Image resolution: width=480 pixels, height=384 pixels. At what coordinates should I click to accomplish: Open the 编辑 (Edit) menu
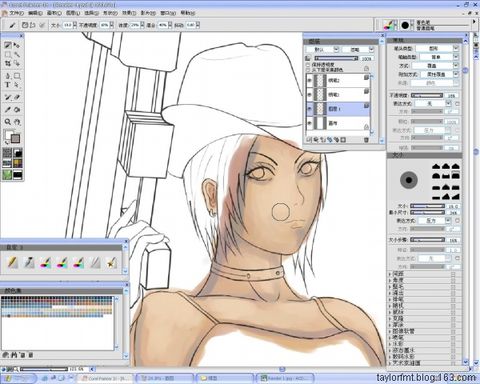pyautogui.click(x=35, y=13)
